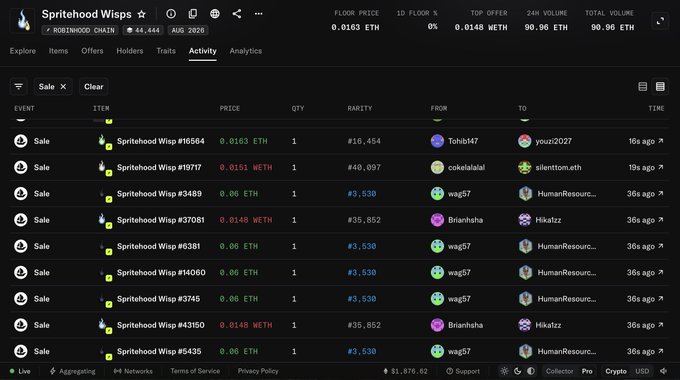Click the Spritehood Wisp #3745 thumbnail
680x380 pixels.
[103, 299]
